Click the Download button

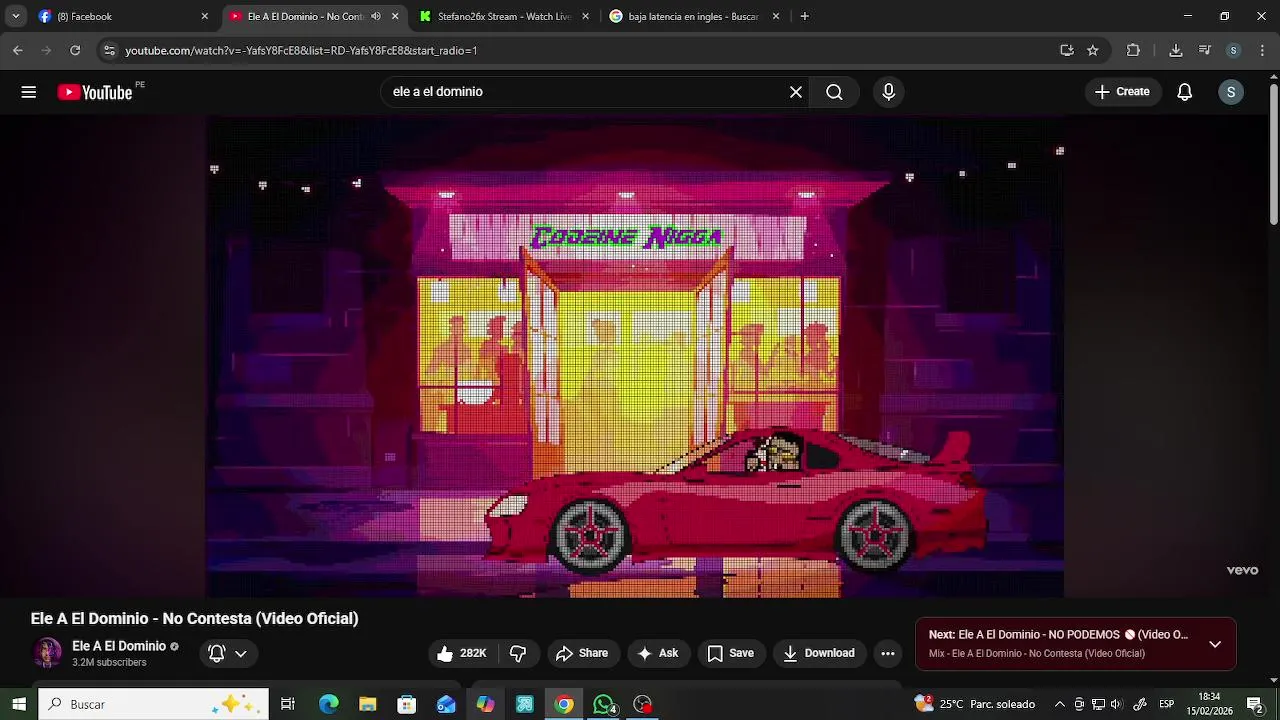819,653
